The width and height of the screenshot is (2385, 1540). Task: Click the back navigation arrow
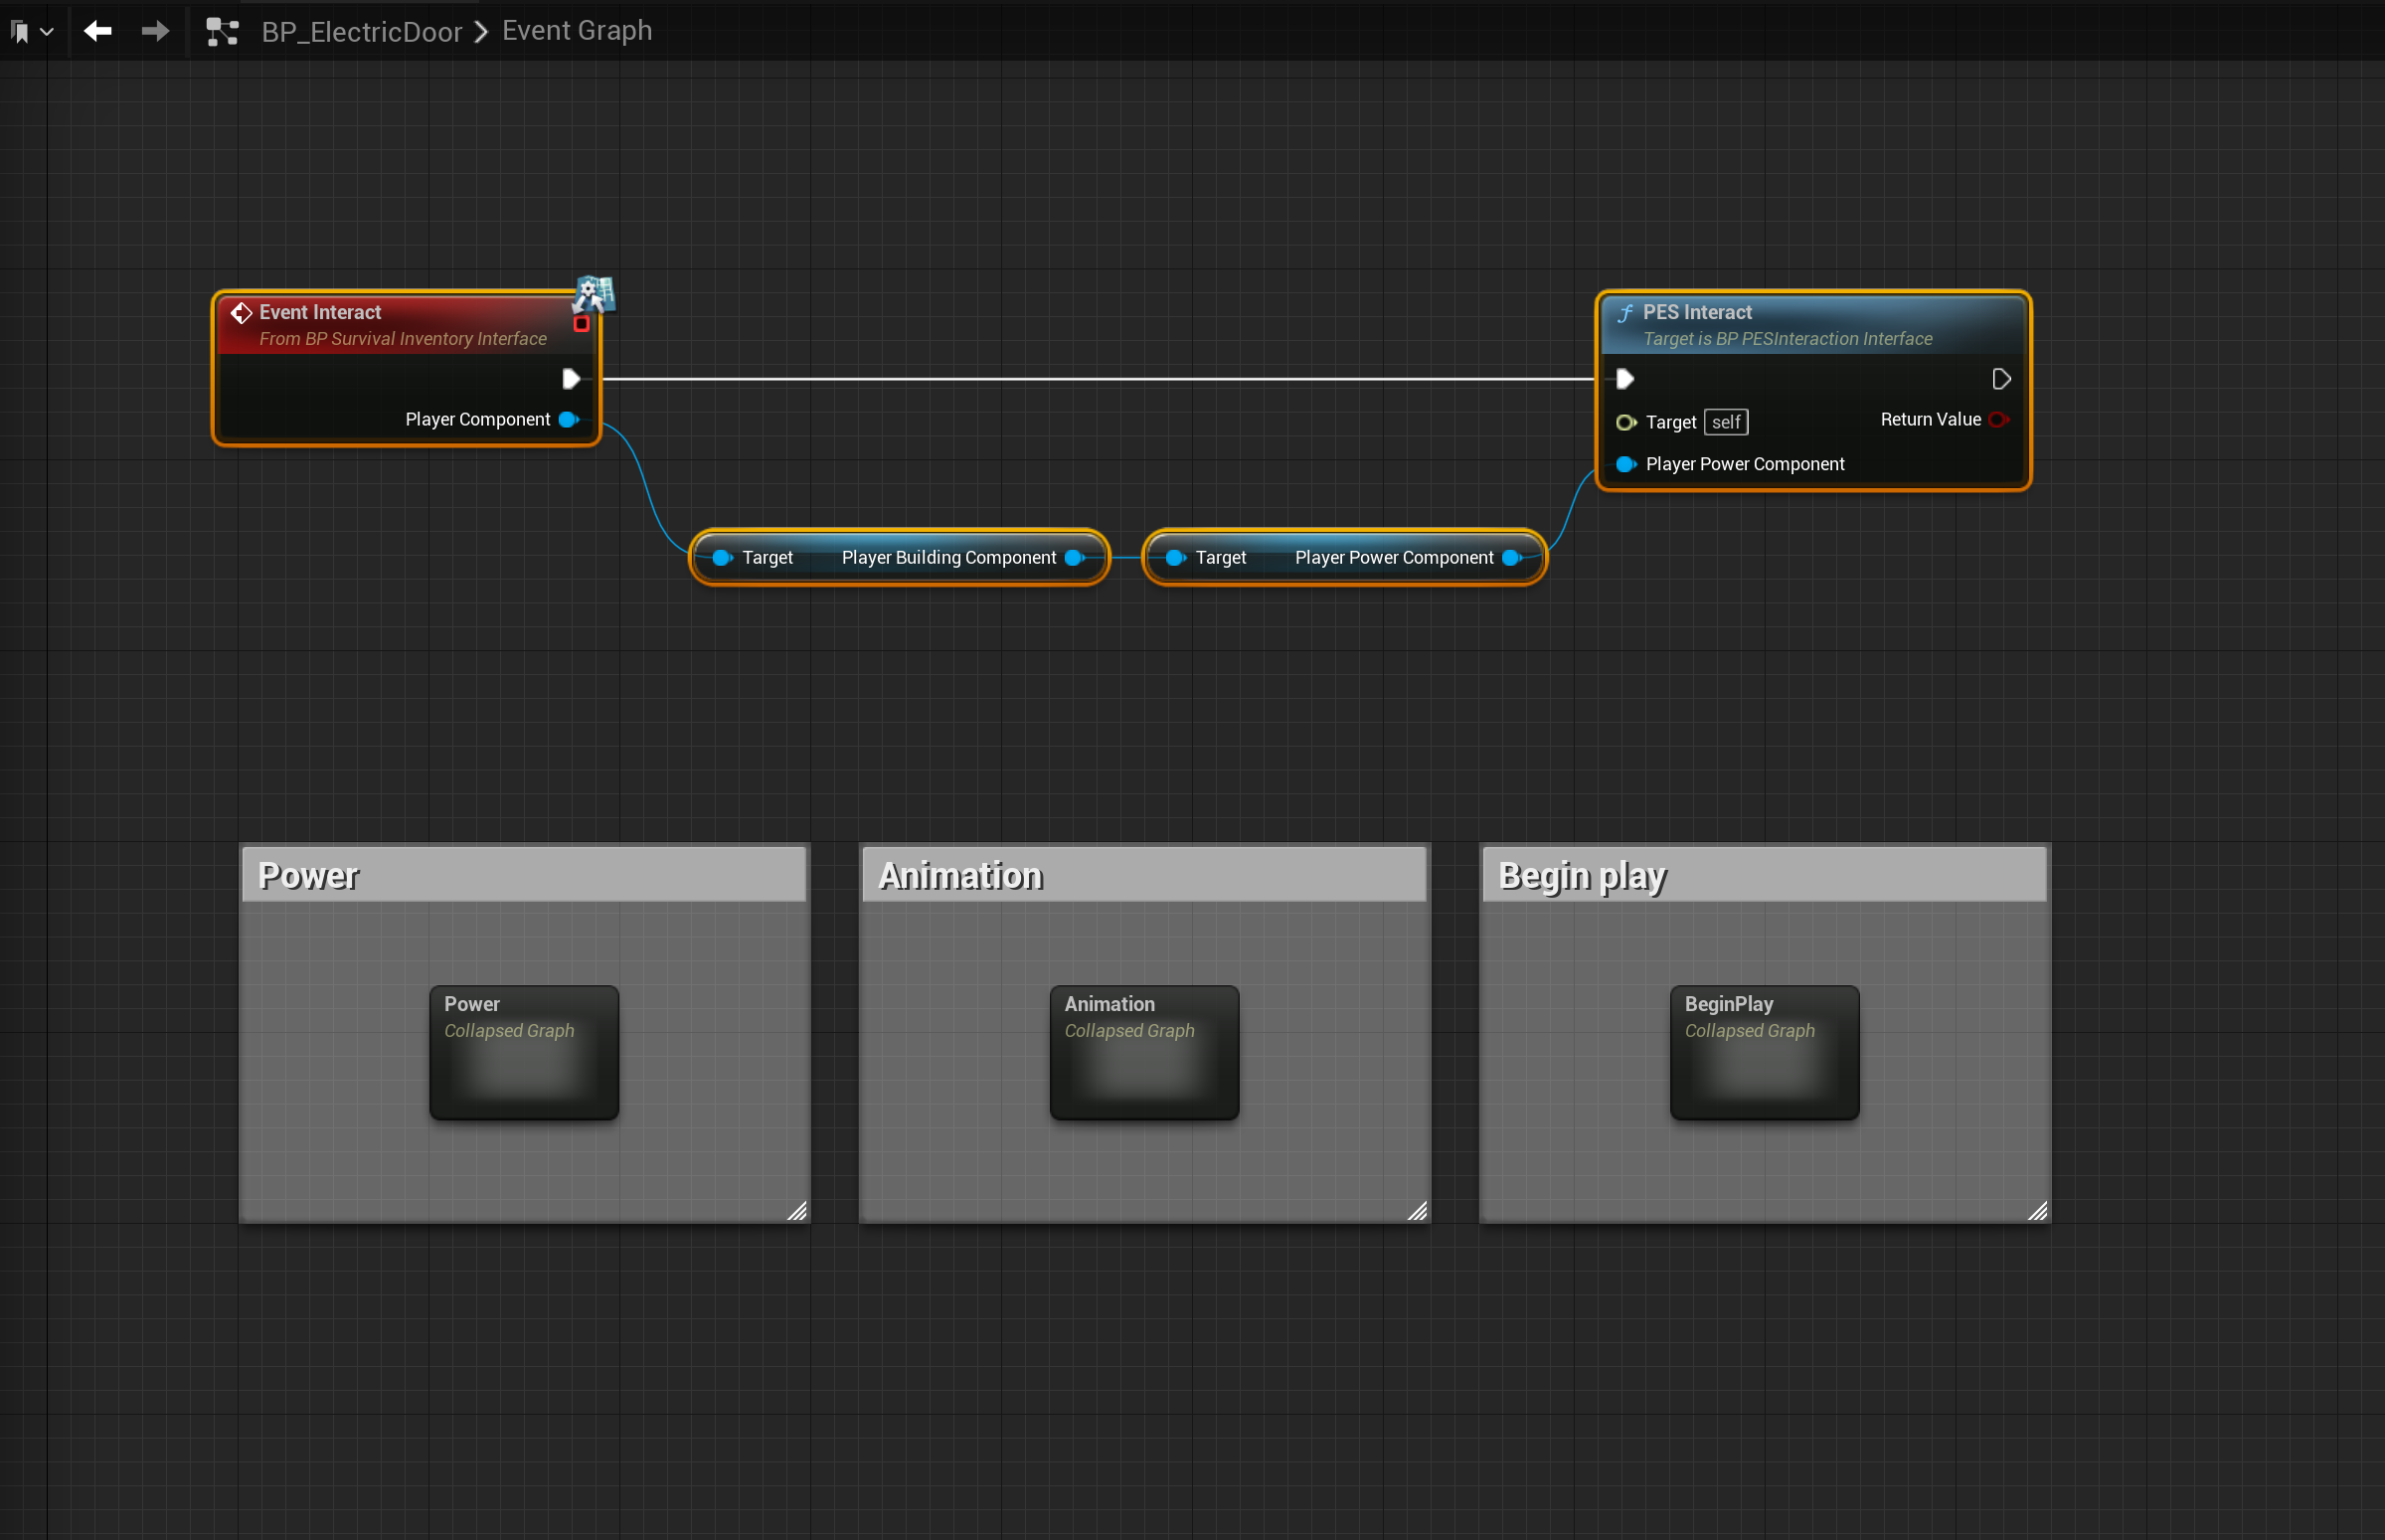click(97, 31)
